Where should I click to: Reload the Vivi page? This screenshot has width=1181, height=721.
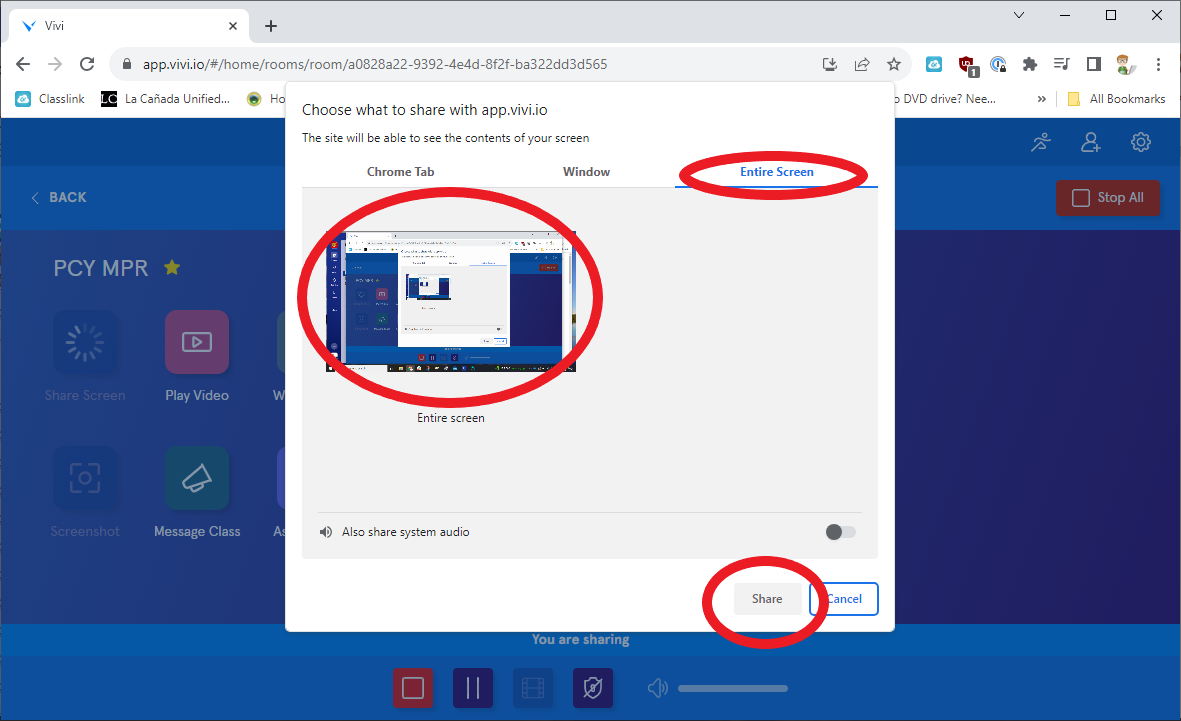point(87,64)
